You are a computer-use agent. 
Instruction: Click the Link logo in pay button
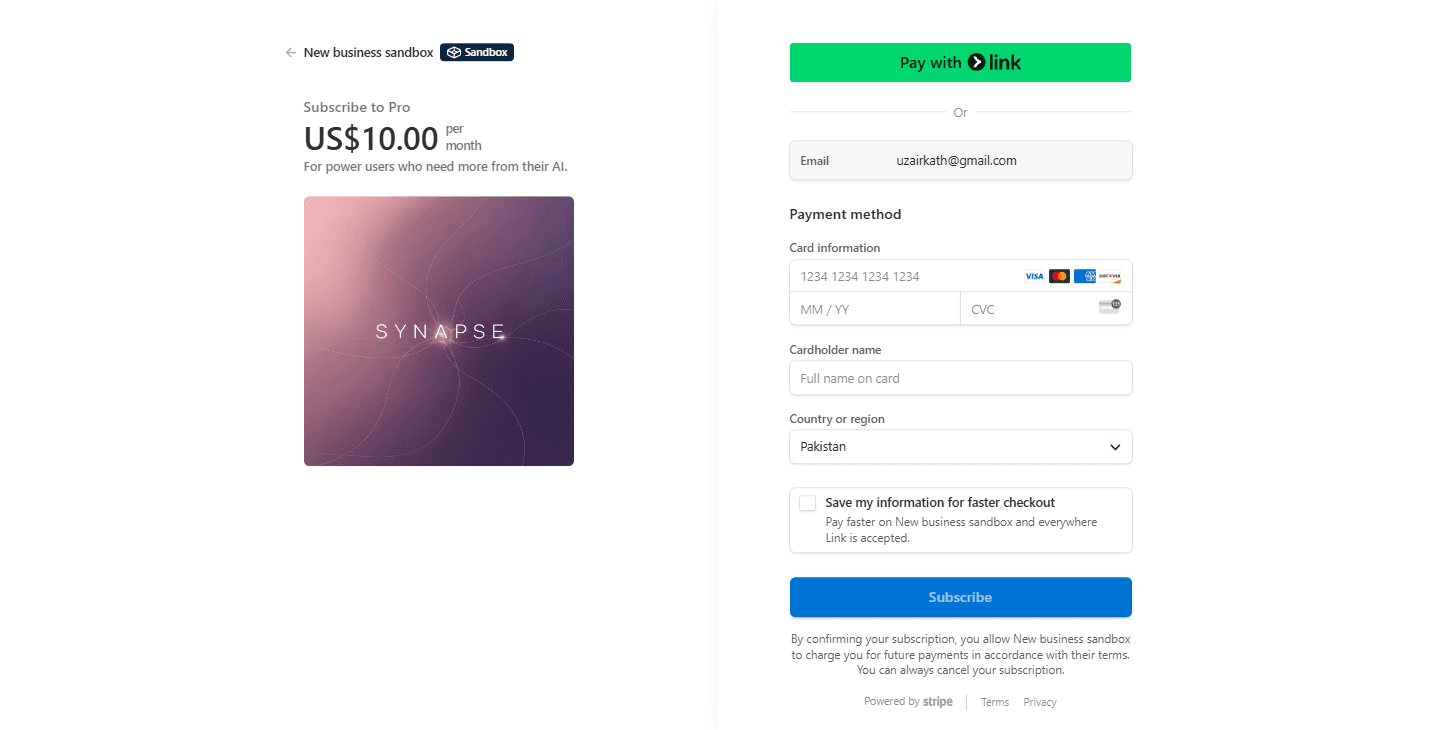click(x=994, y=63)
